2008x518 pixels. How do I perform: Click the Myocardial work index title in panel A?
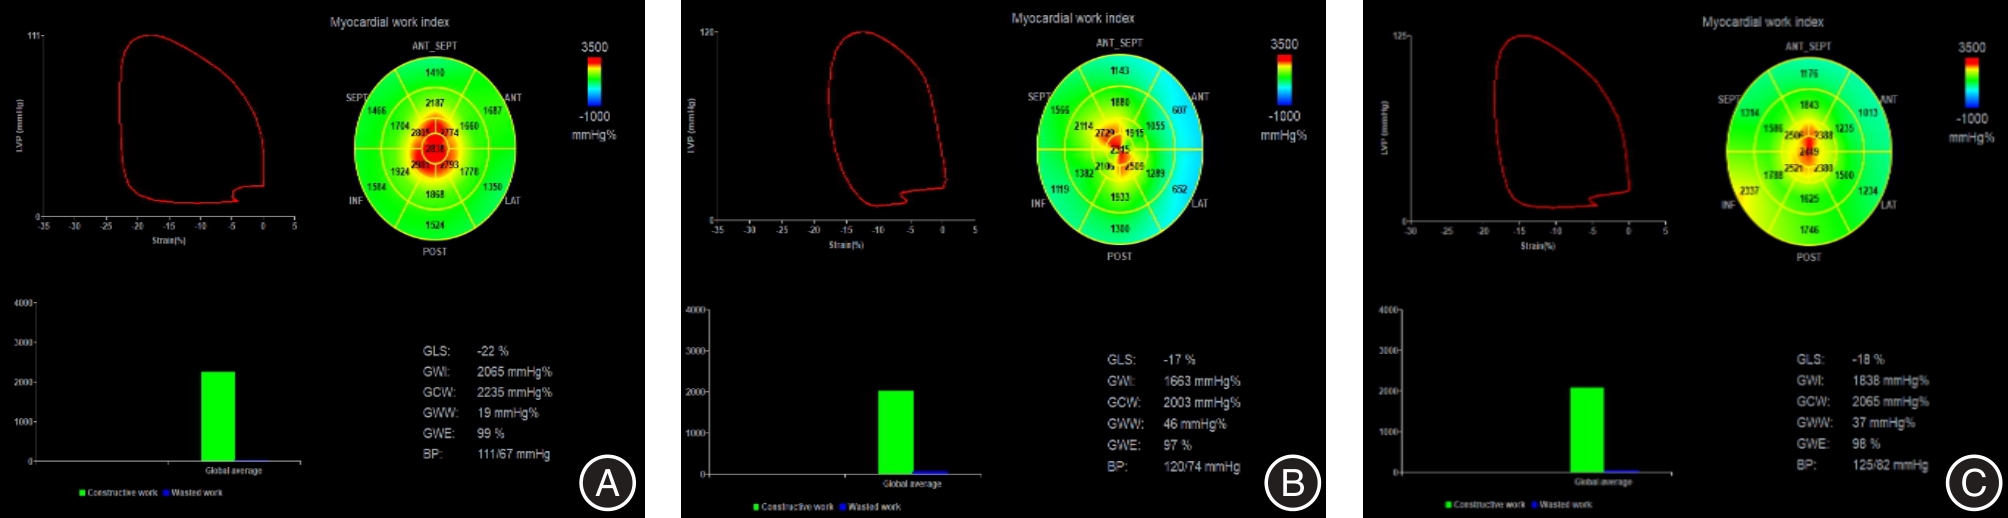[390, 22]
